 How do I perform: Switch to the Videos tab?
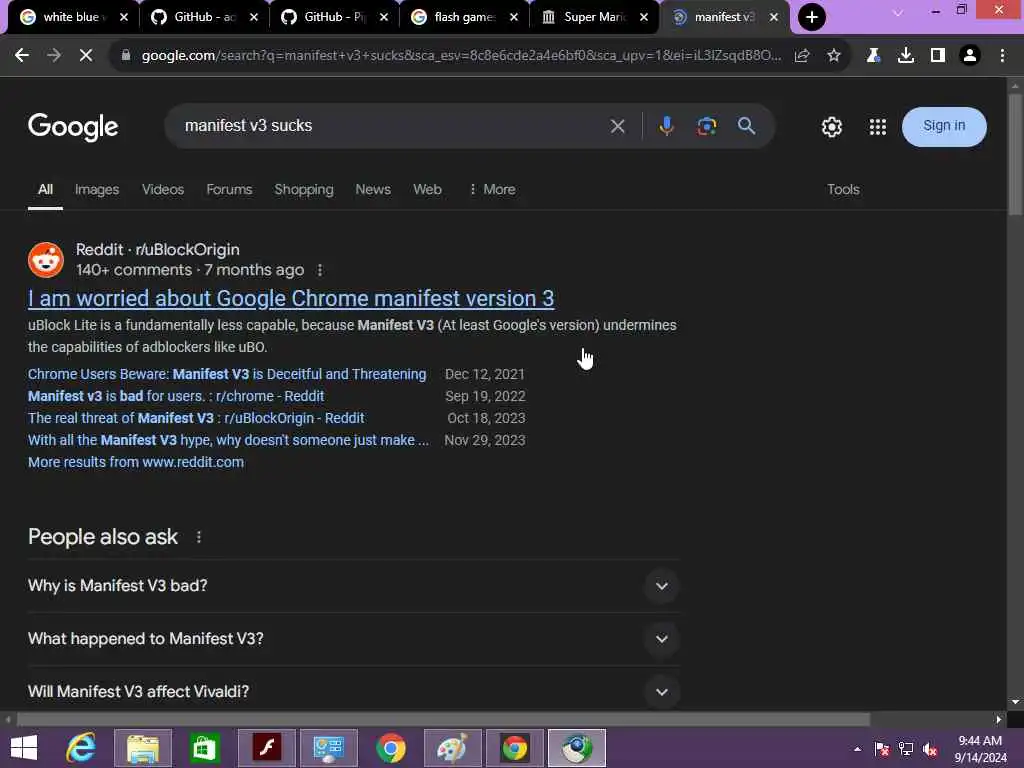[163, 189]
